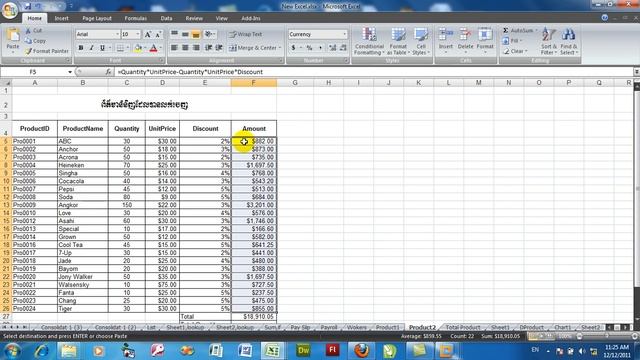Adjust the status bar zoom slider
The height and width of the screenshot is (360, 640).
click(607, 336)
